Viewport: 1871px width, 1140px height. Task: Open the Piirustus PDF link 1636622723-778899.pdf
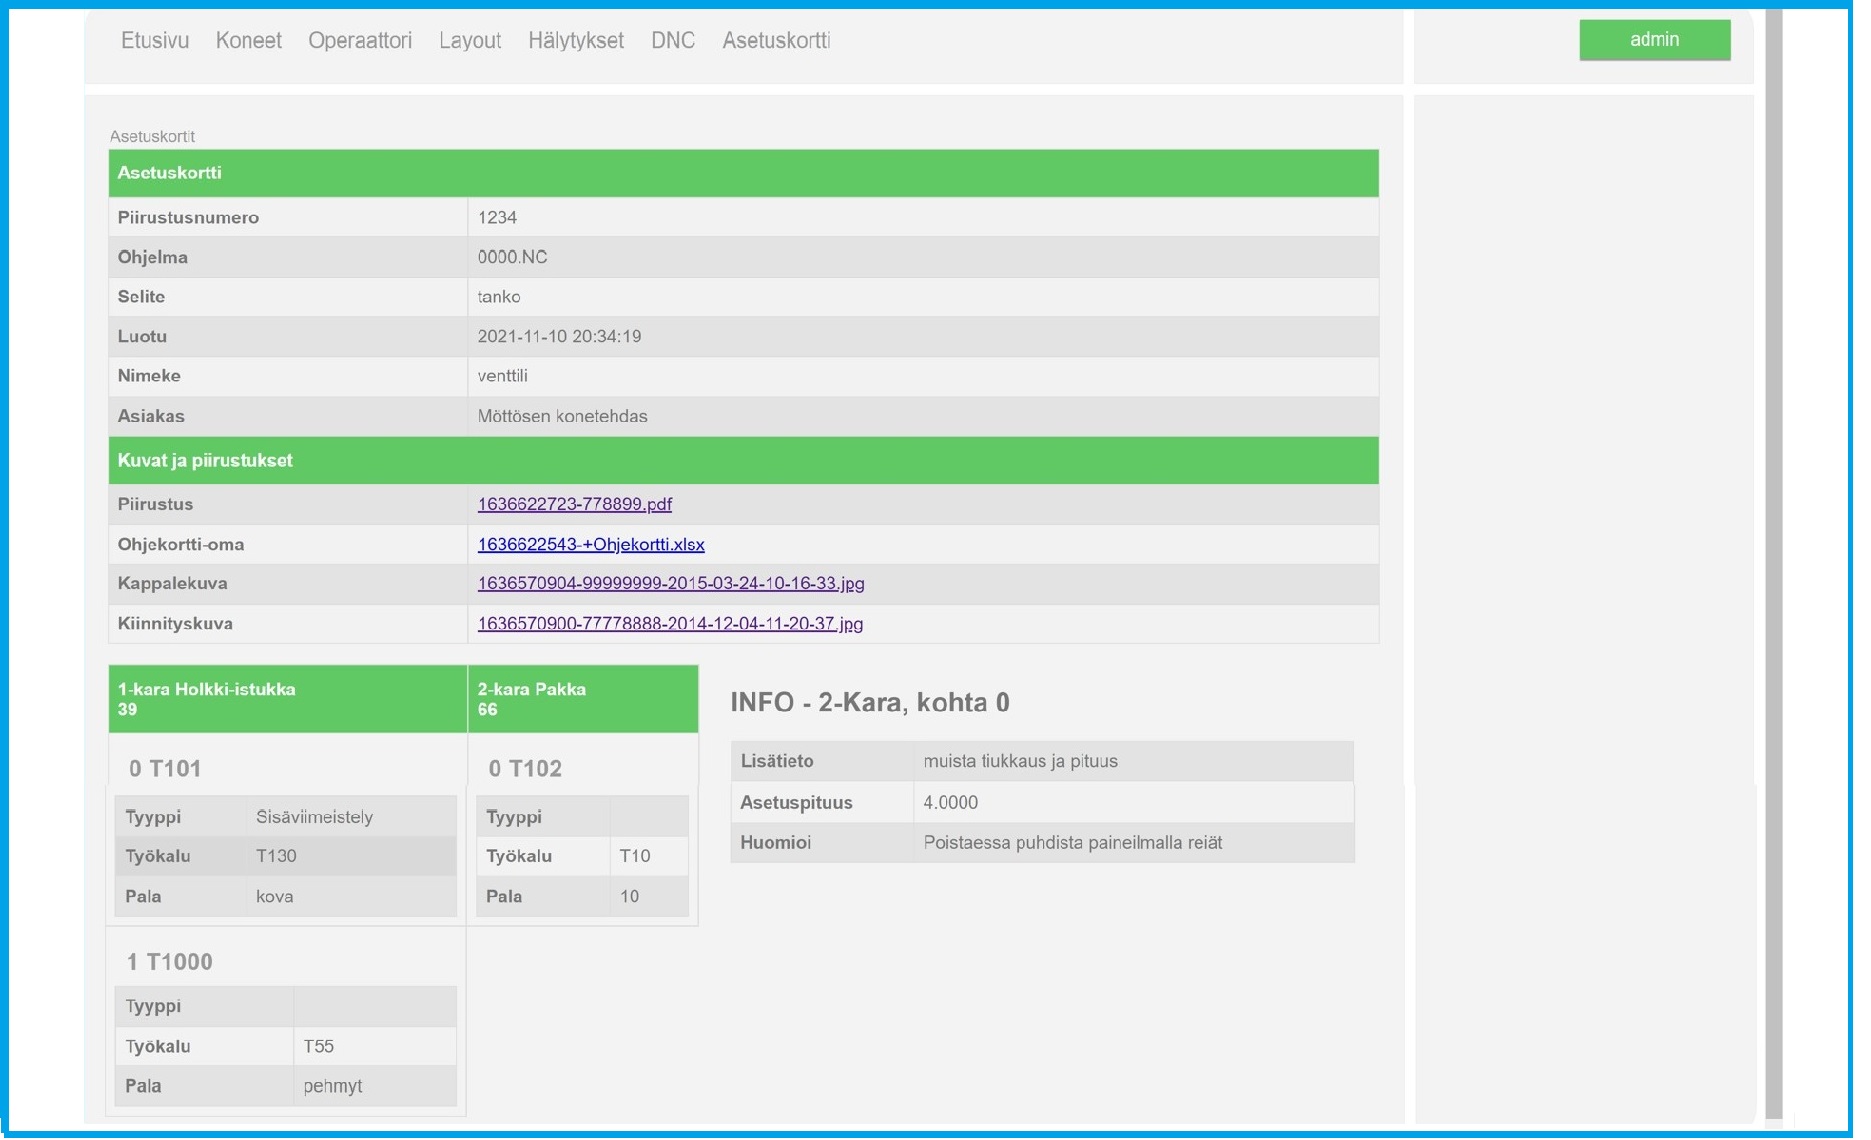(575, 505)
